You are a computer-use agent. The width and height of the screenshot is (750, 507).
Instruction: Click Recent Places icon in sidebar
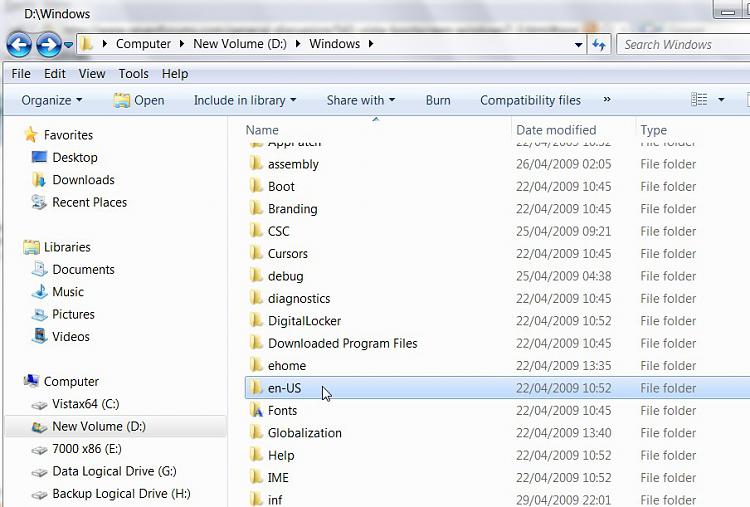39,202
